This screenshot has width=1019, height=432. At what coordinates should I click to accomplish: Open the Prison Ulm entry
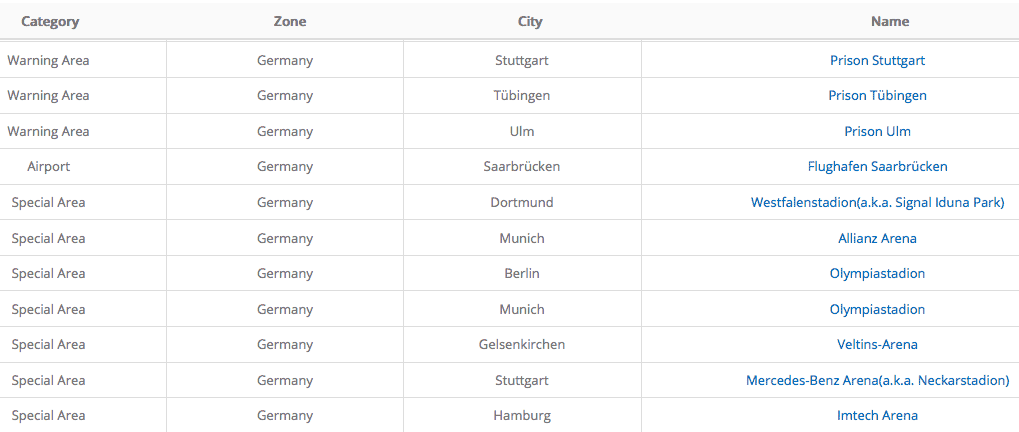coord(877,131)
